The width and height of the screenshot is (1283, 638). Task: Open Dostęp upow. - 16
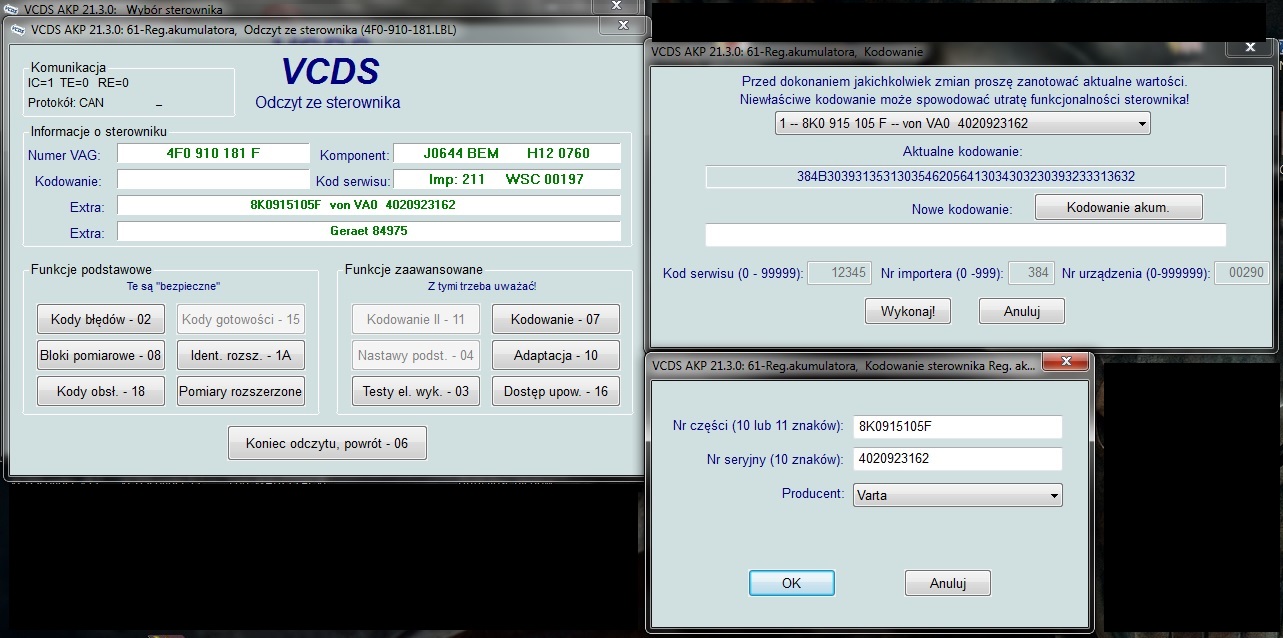[556, 391]
